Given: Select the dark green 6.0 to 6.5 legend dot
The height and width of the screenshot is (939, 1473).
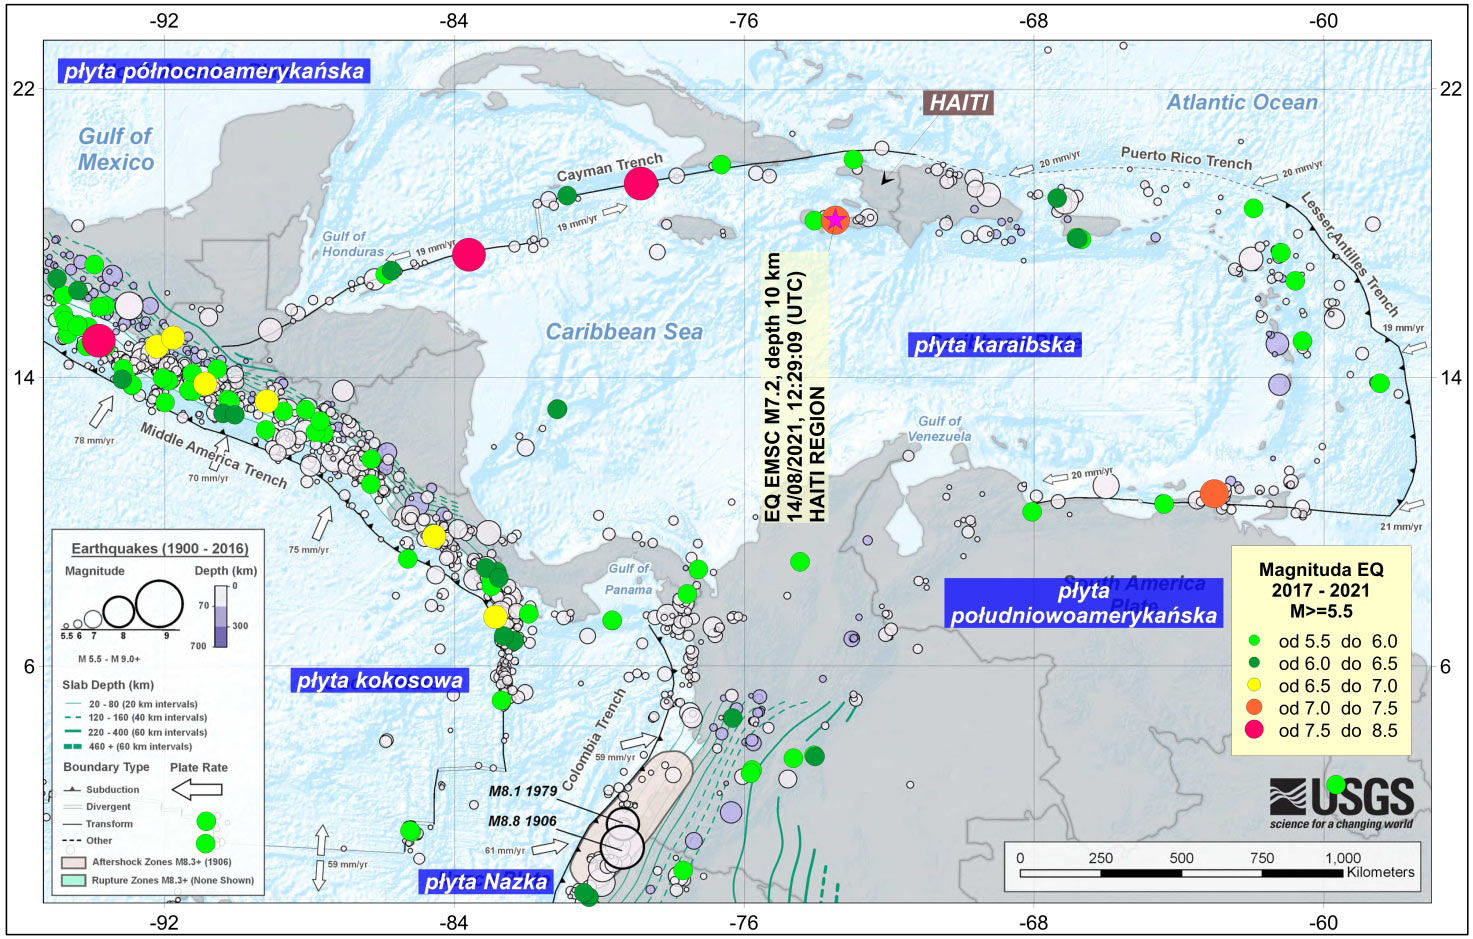Looking at the screenshot, I should click(1254, 664).
